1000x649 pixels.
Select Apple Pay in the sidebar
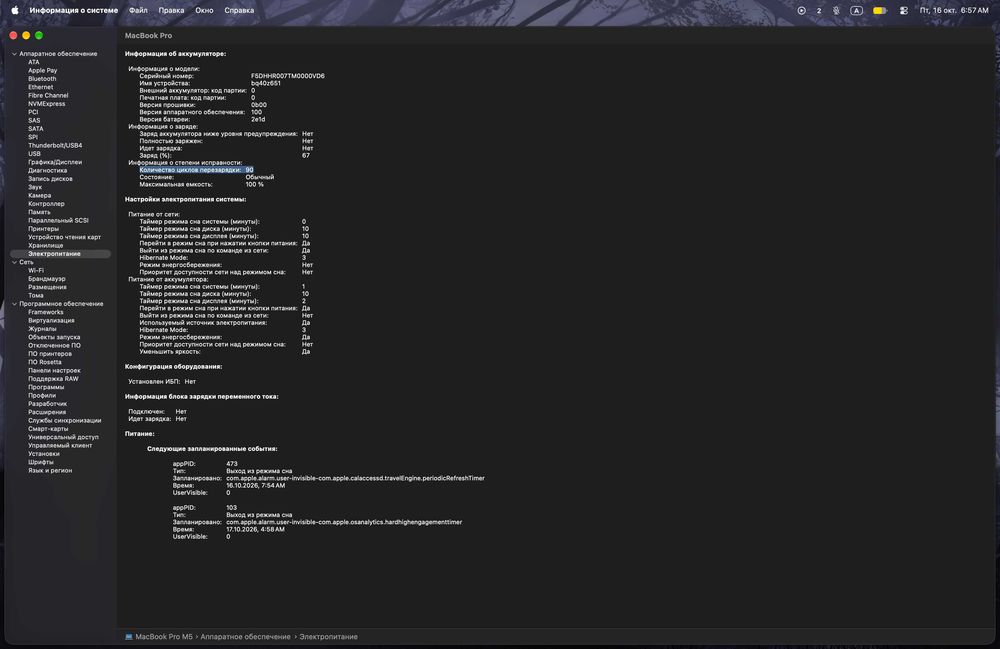[43, 71]
